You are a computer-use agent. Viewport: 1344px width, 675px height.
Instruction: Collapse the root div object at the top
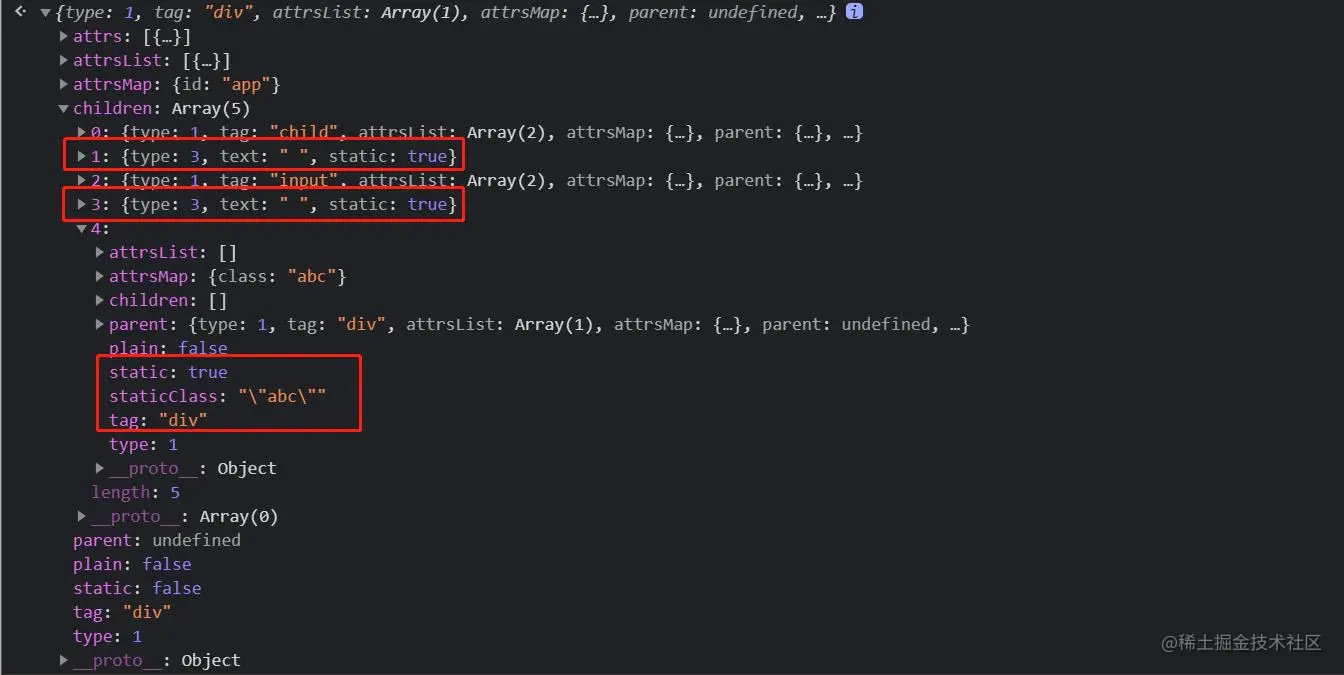(x=45, y=12)
